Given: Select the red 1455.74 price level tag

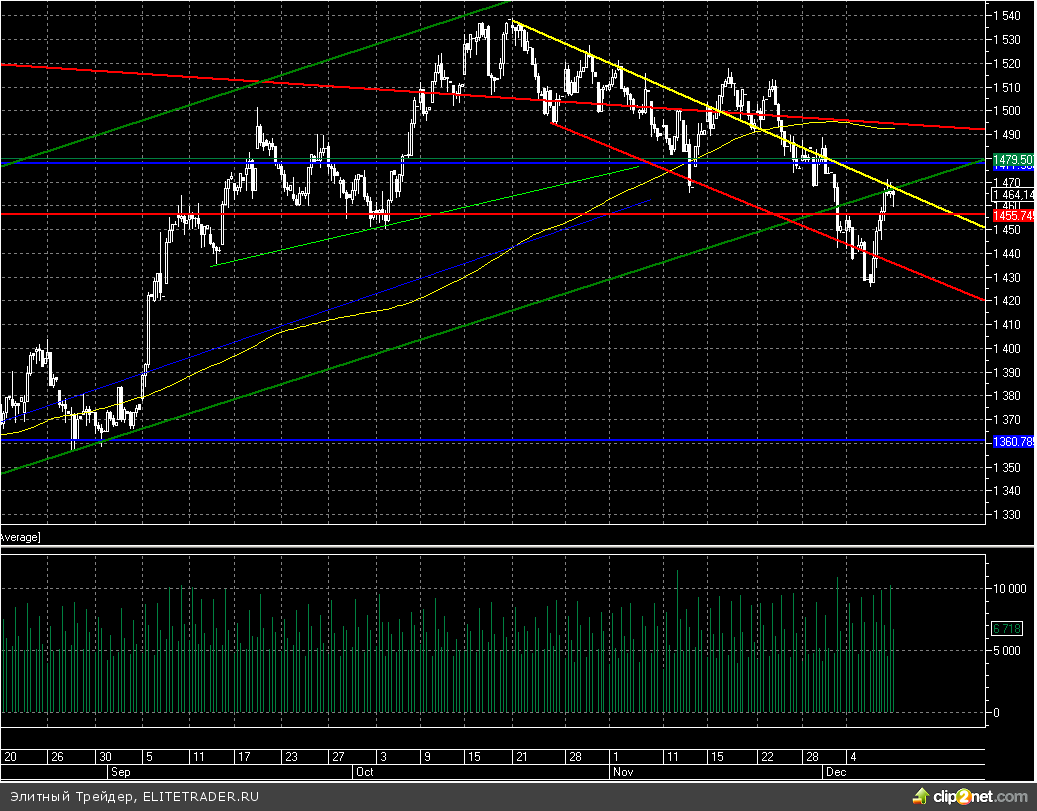Looking at the screenshot, I should [1012, 215].
